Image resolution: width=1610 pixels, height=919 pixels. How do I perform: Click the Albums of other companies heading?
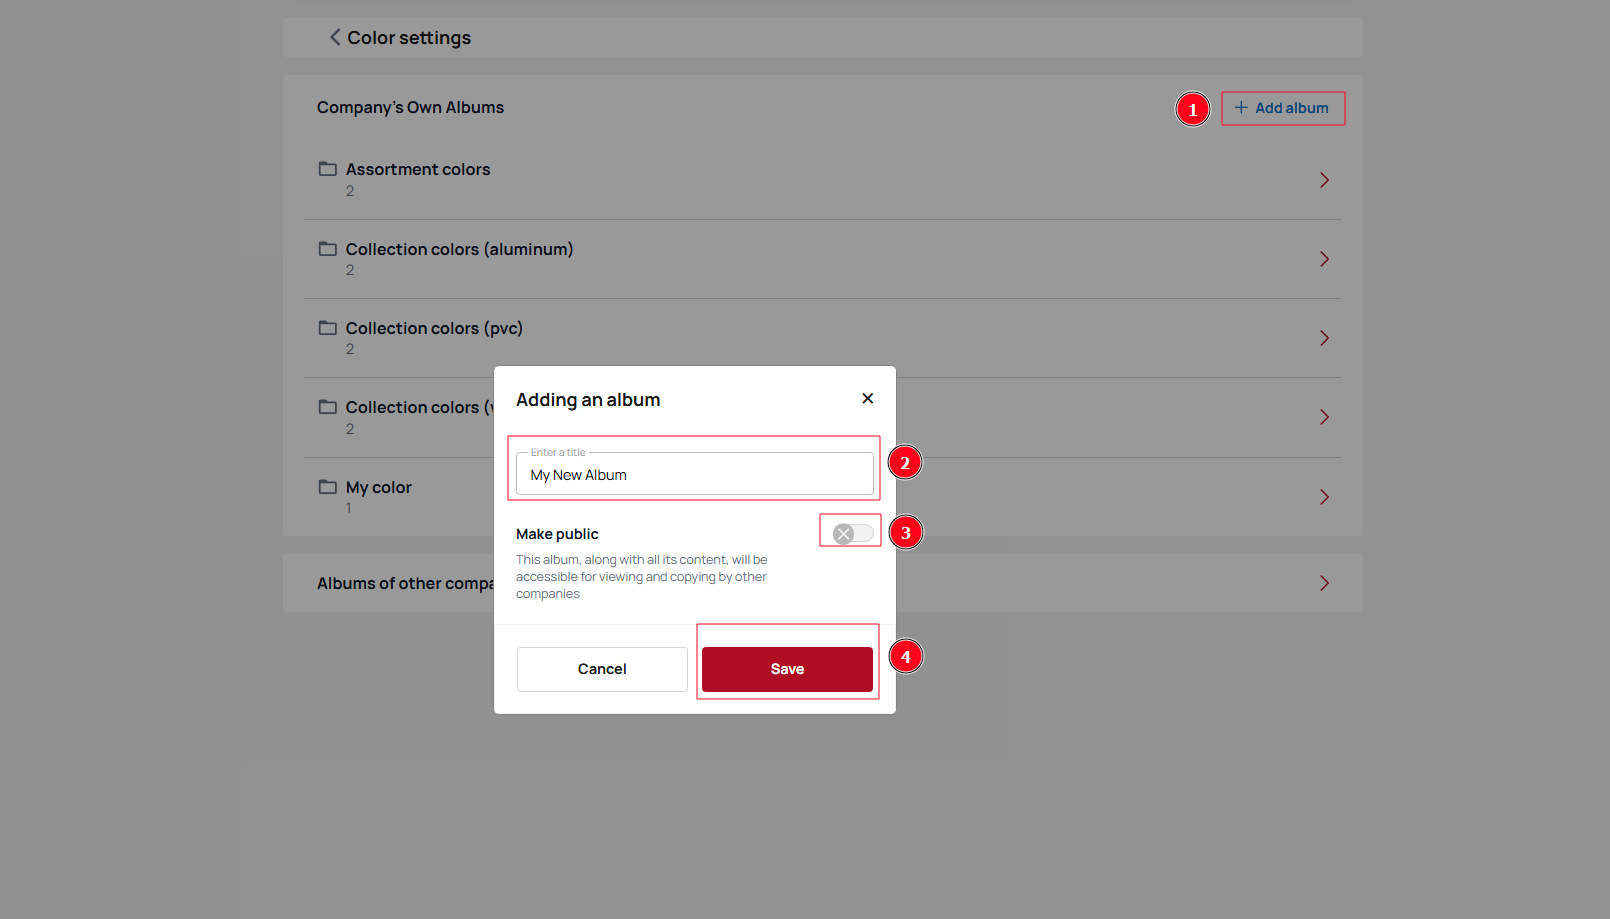click(x=405, y=583)
